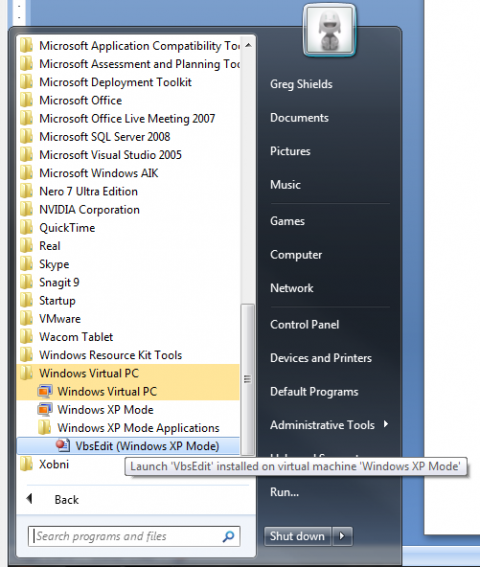Collapse the Windows Virtual PC folder

pos(128,373)
